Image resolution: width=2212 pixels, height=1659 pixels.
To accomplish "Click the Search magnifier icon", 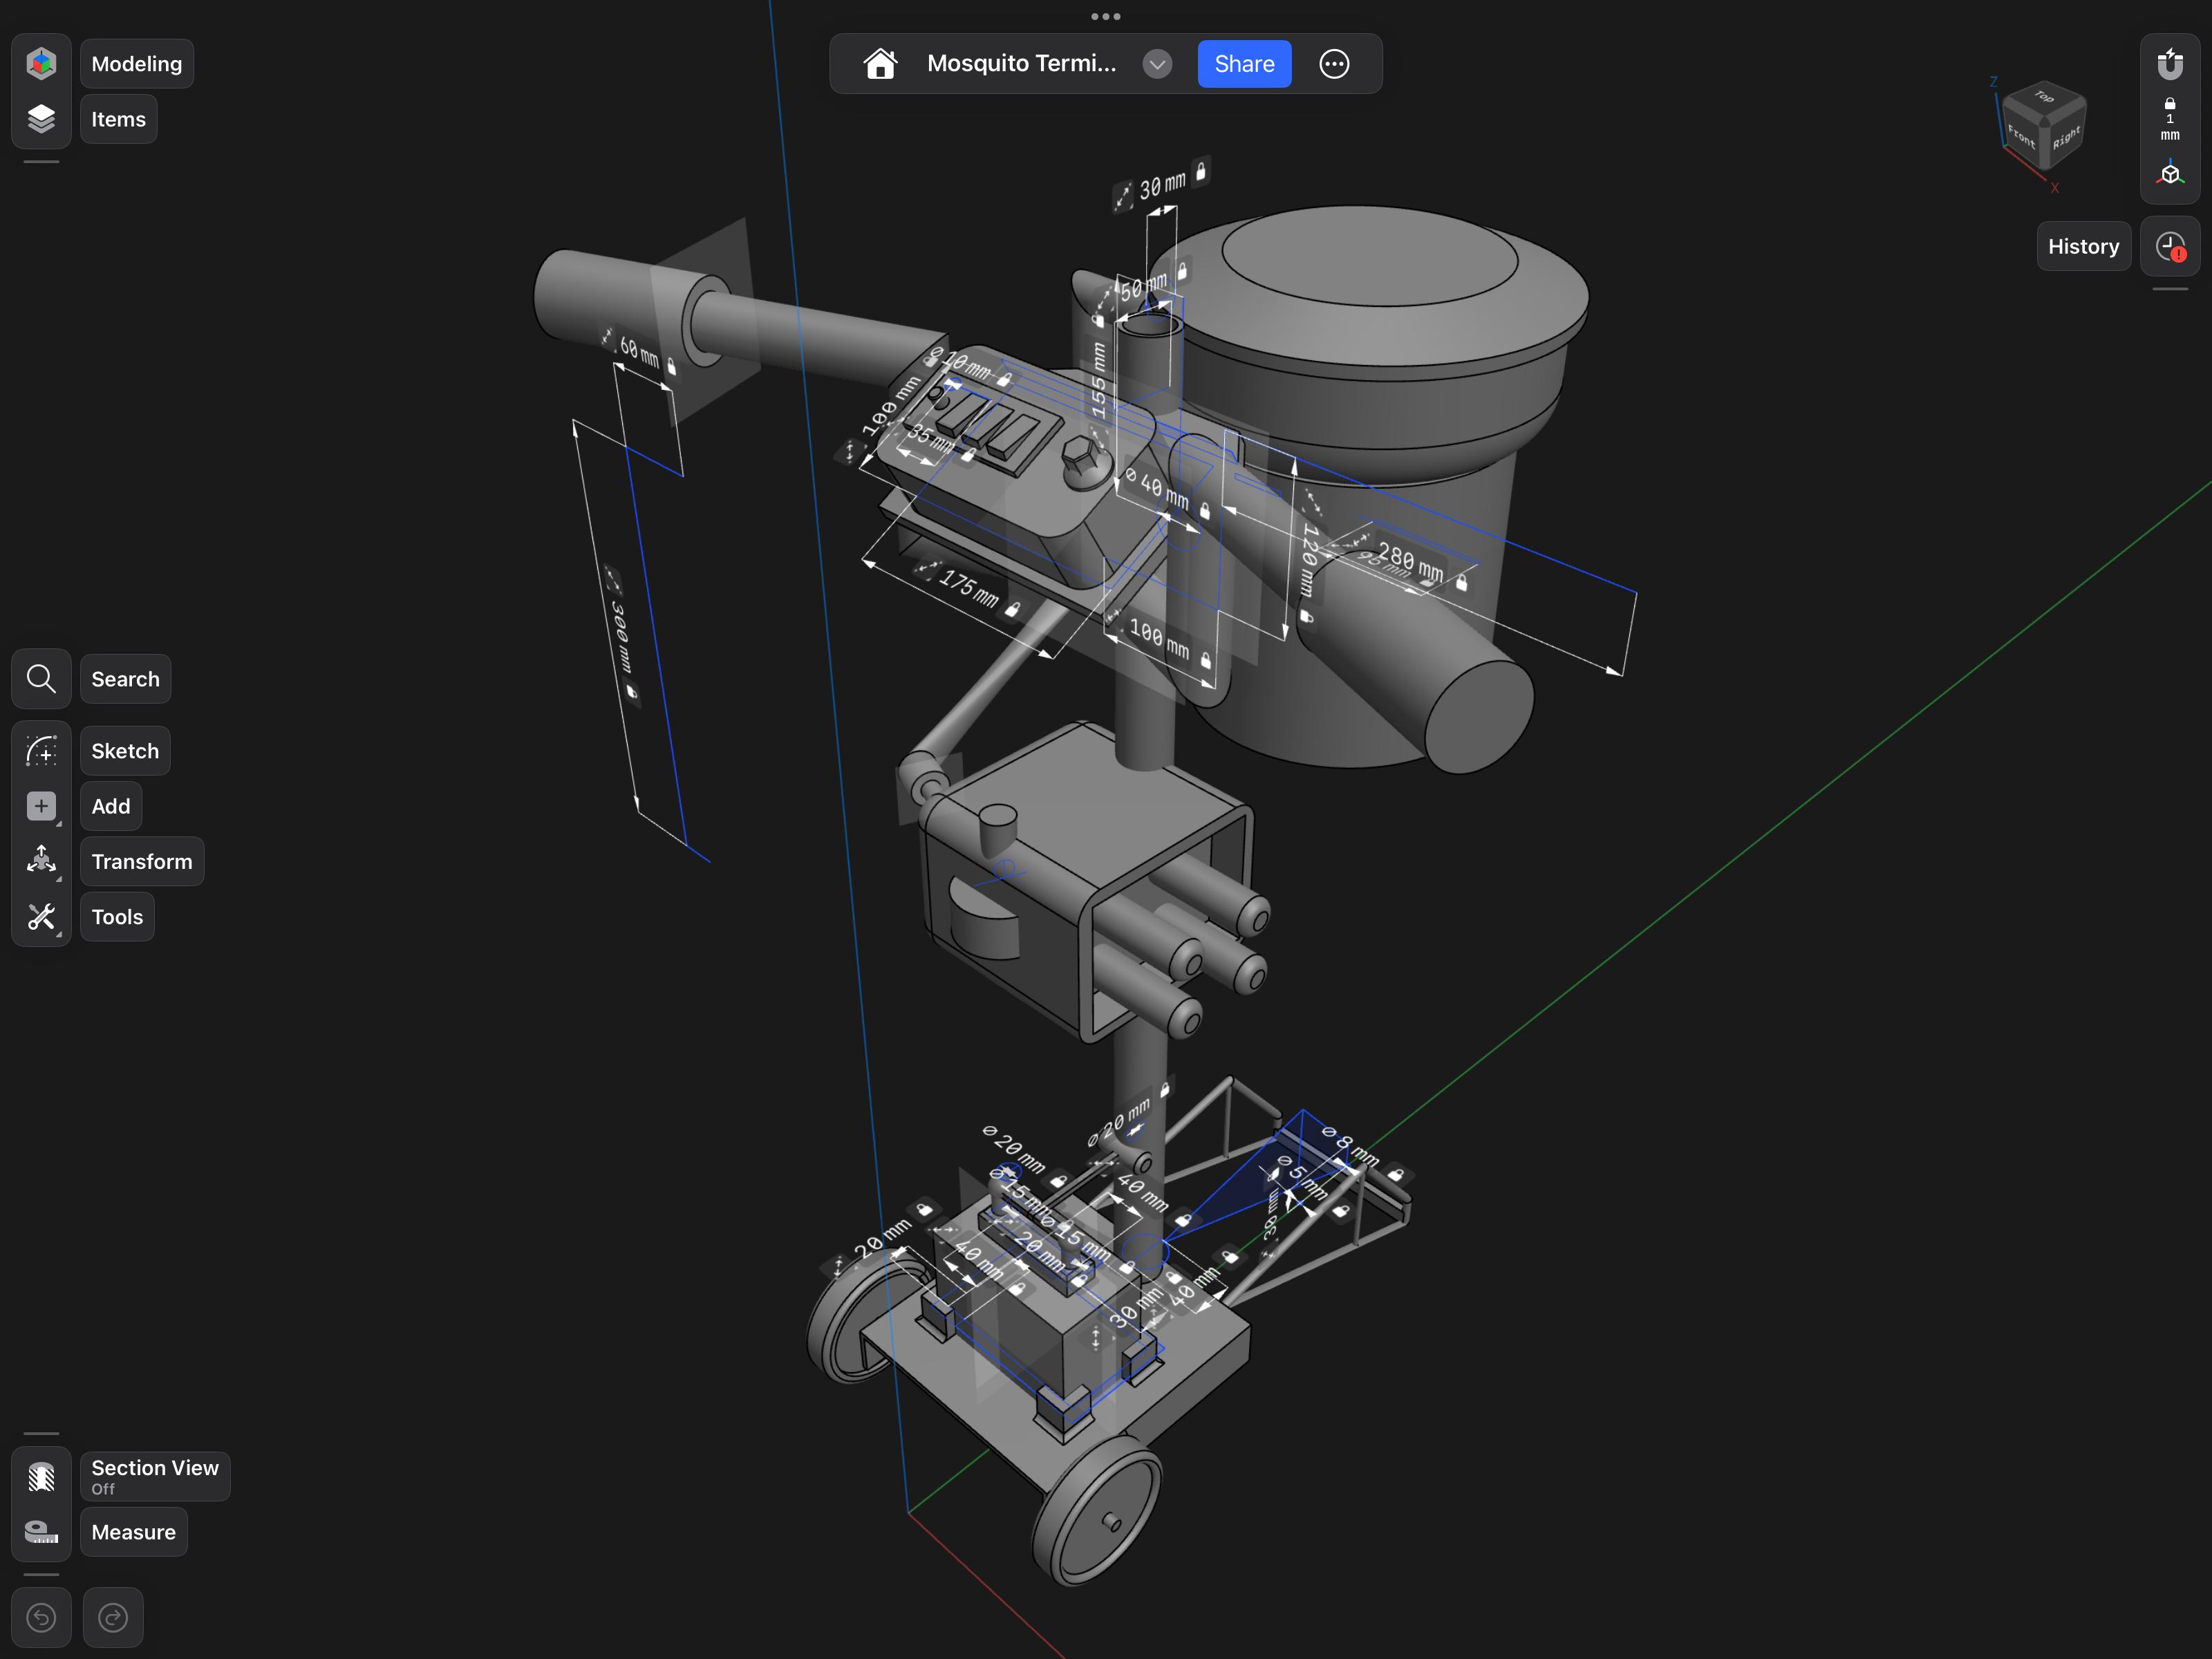I will pos(41,679).
